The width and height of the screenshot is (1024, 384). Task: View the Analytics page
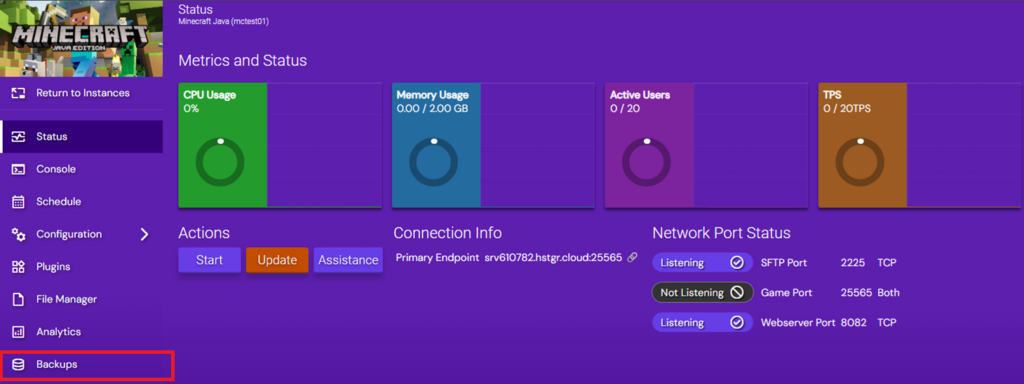82,332
